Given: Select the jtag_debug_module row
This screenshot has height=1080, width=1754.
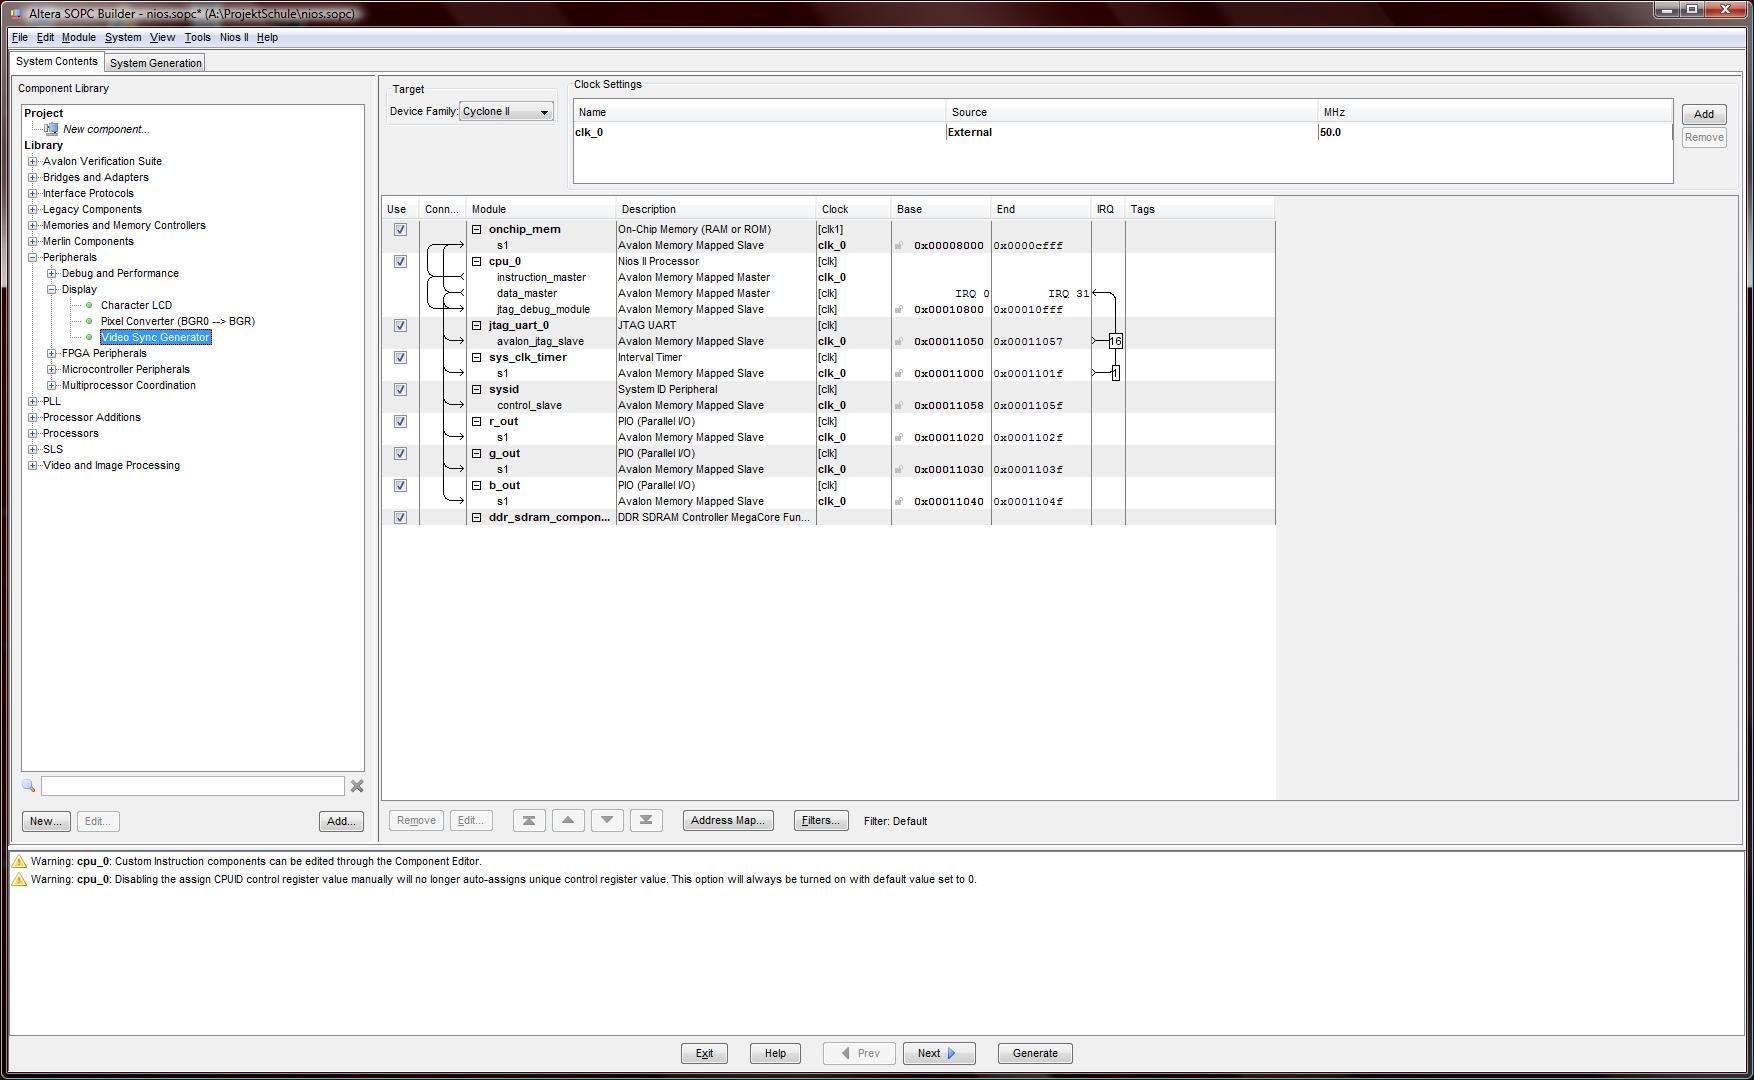Looking at the screenshot, I should tap(829, 309).
